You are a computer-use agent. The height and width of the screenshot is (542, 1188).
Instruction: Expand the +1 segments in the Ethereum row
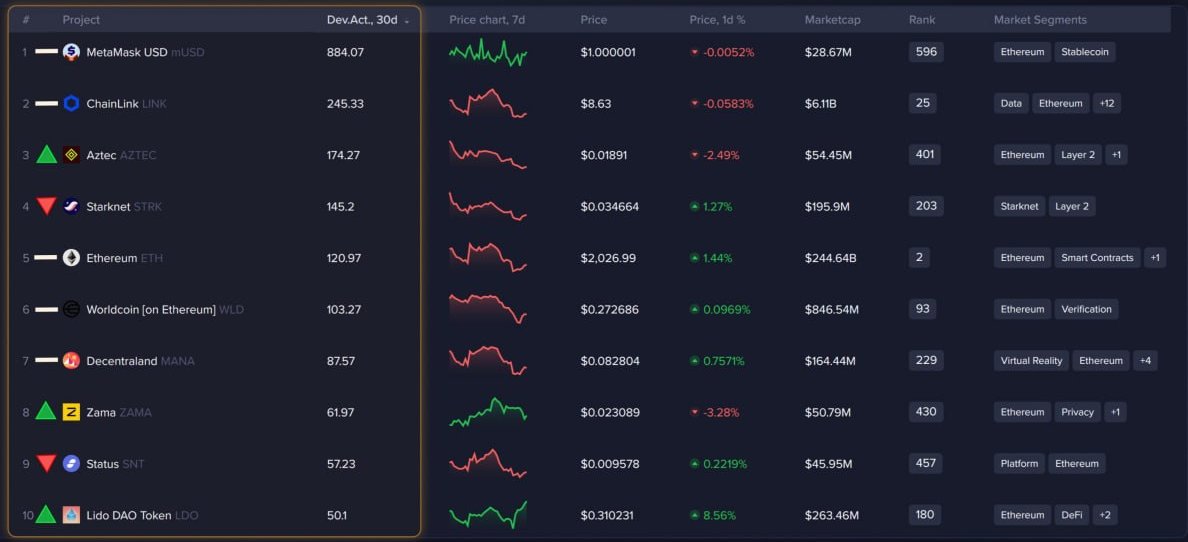(x=1155, y=258)
